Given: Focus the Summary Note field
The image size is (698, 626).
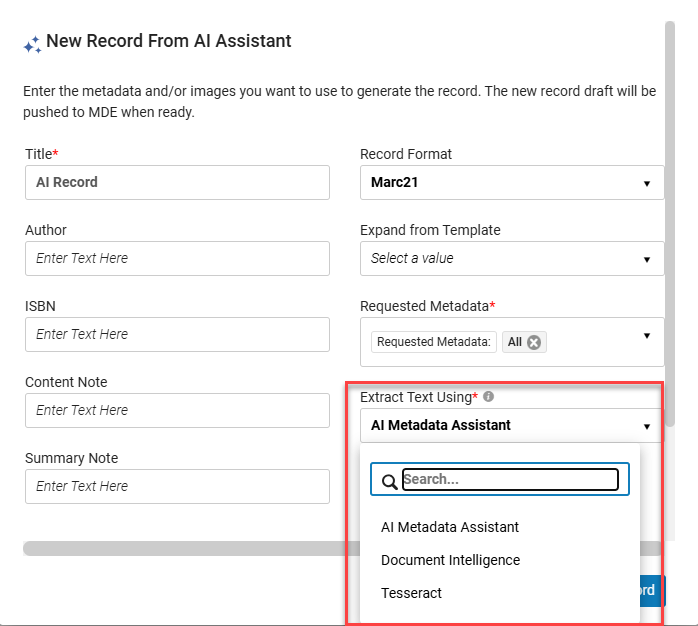Looking at the screenshot, I should pos(177,486).
